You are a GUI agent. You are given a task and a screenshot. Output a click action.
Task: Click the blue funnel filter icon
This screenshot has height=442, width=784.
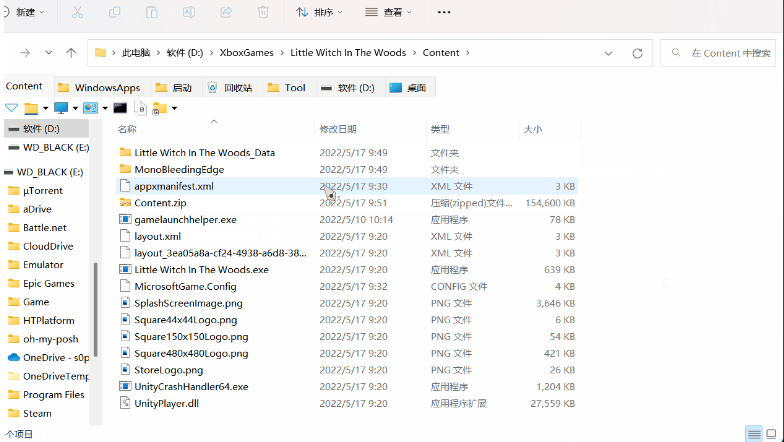click(12, 108)
